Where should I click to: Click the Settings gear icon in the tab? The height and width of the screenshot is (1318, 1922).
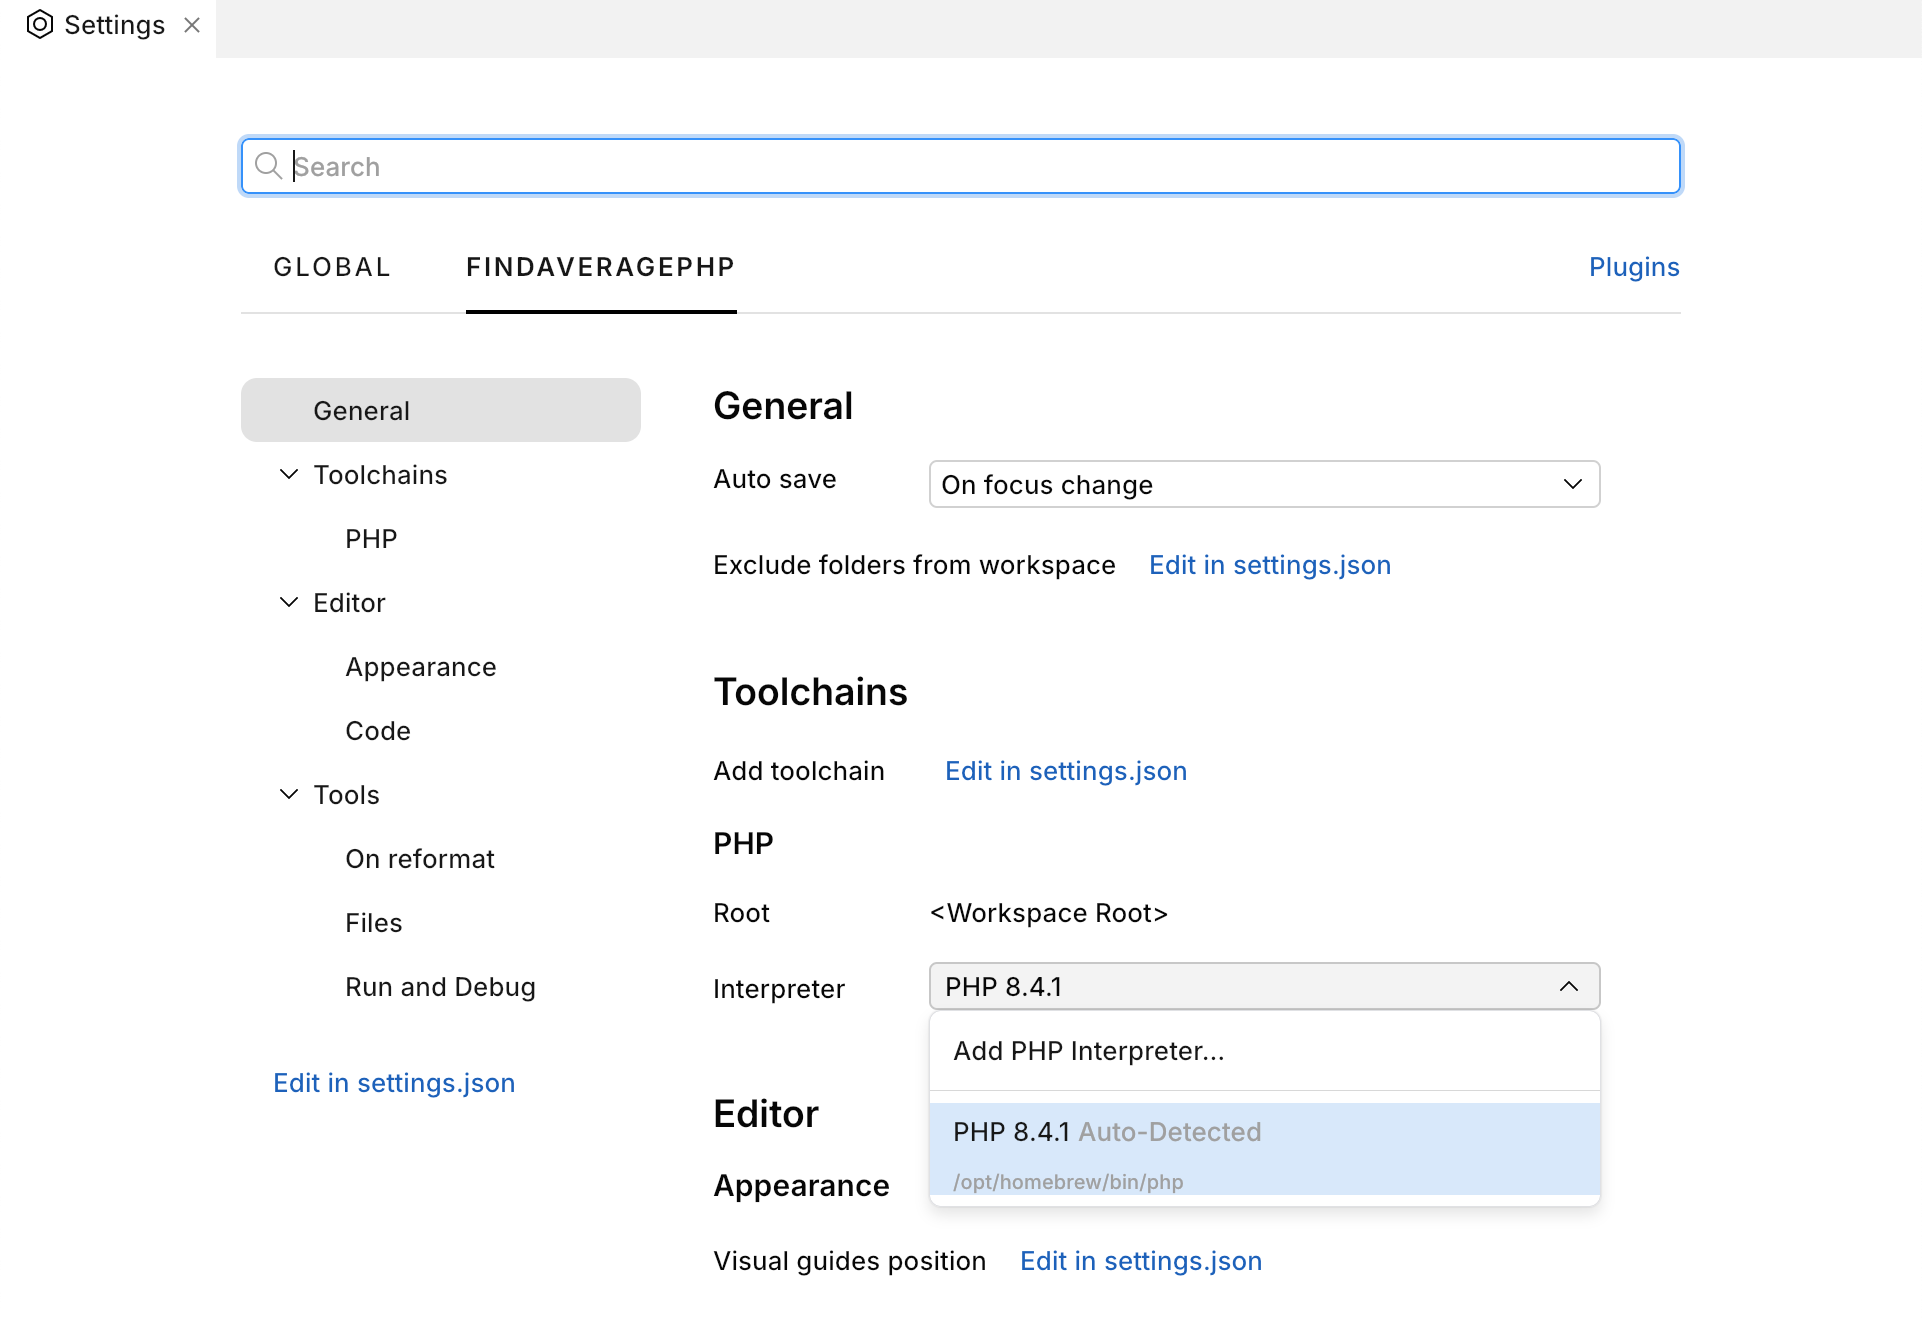click(40, 24)
